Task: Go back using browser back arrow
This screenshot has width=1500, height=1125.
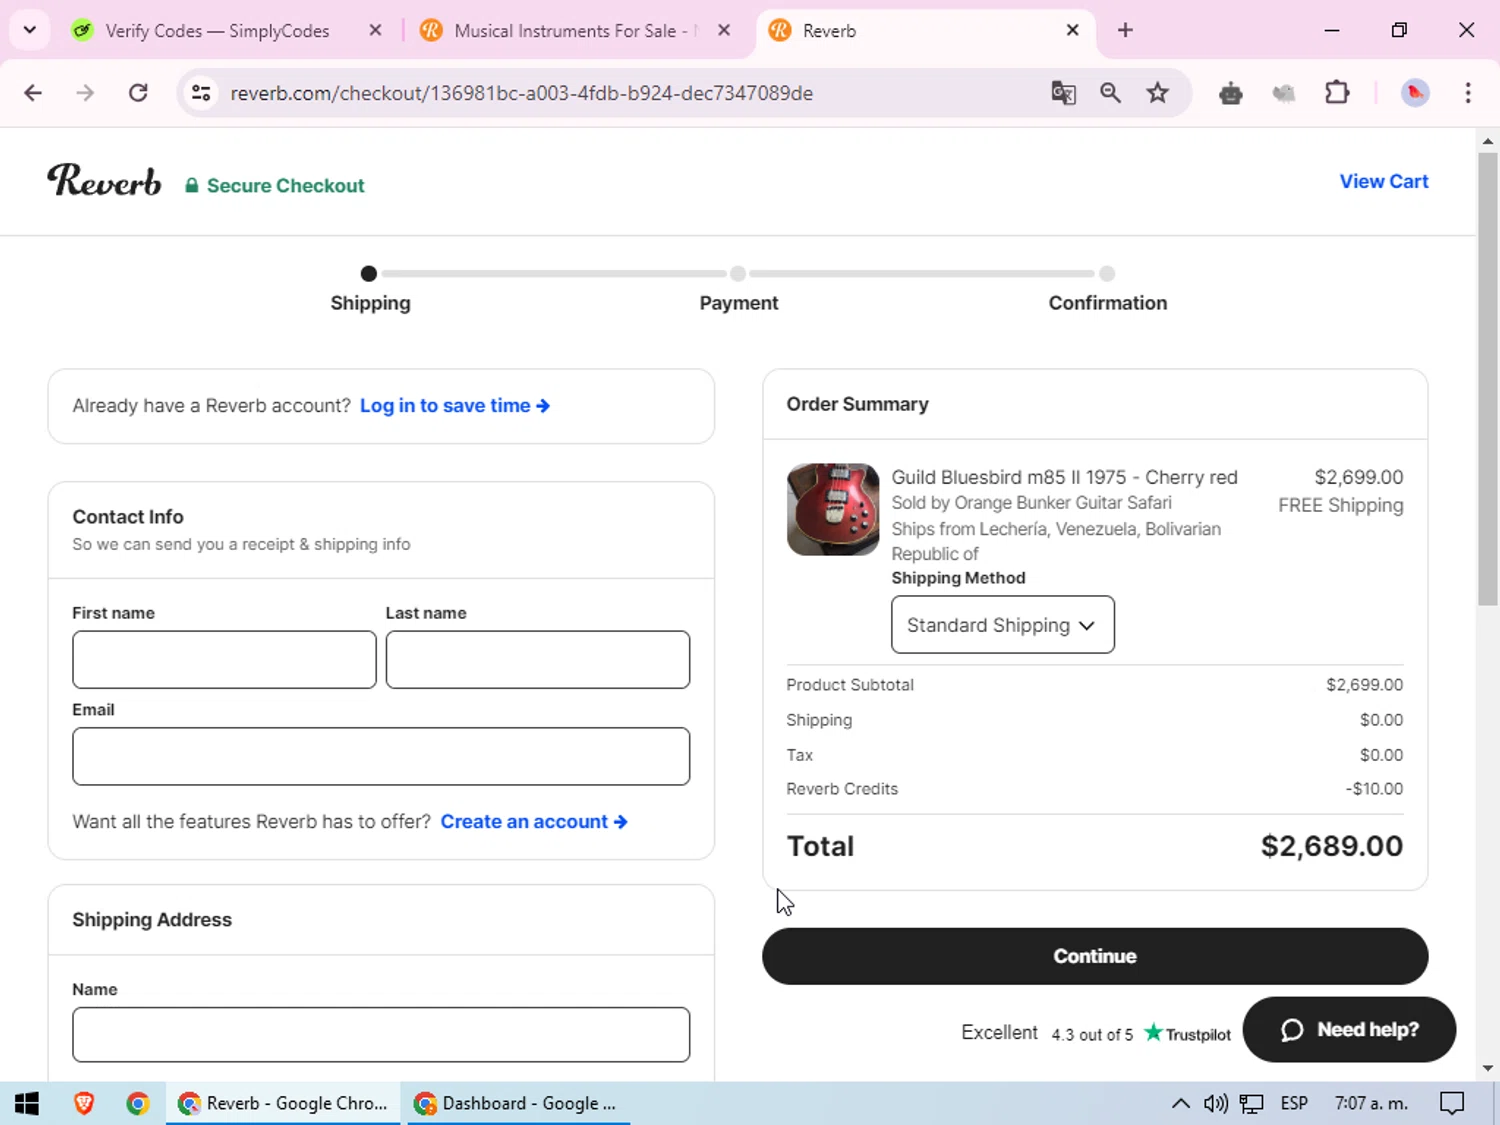Action: tap(33, 93)
